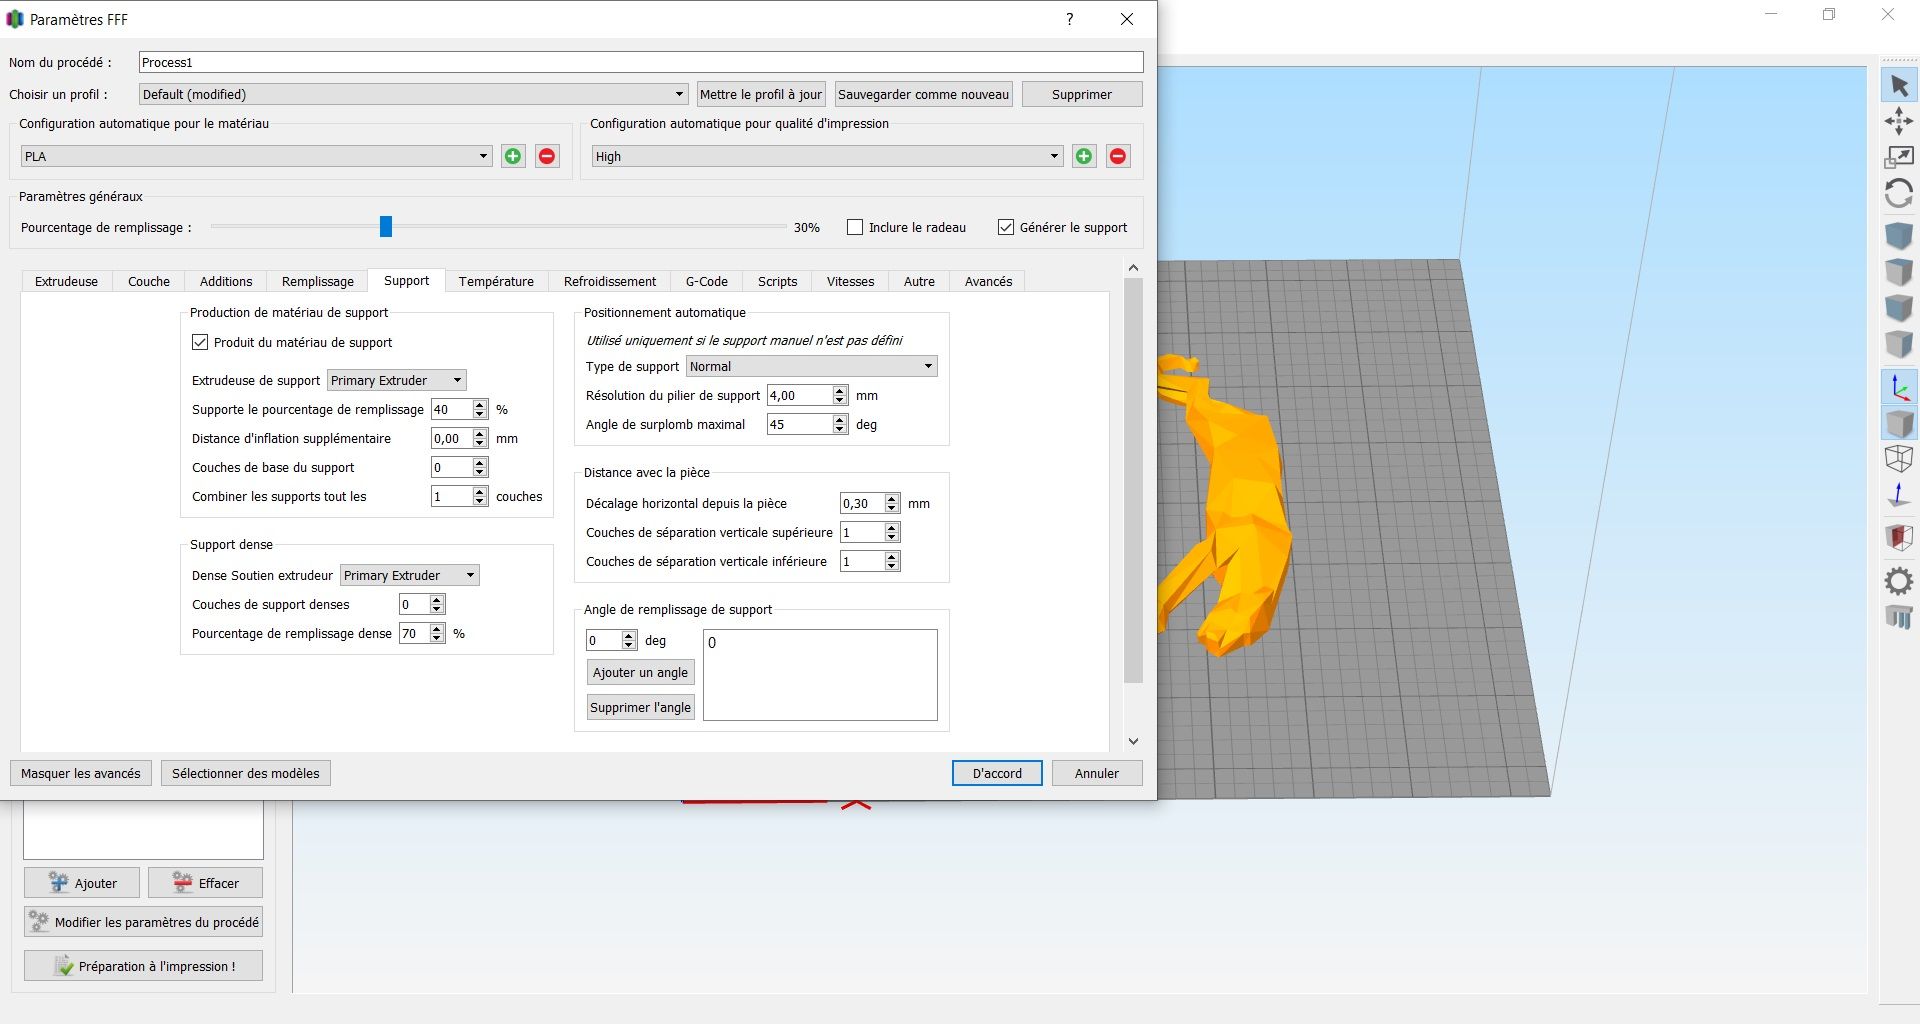Click Sauvegarder comme nouveau button
This screenshot has width=1920, height=1024.
pos(923,94)
